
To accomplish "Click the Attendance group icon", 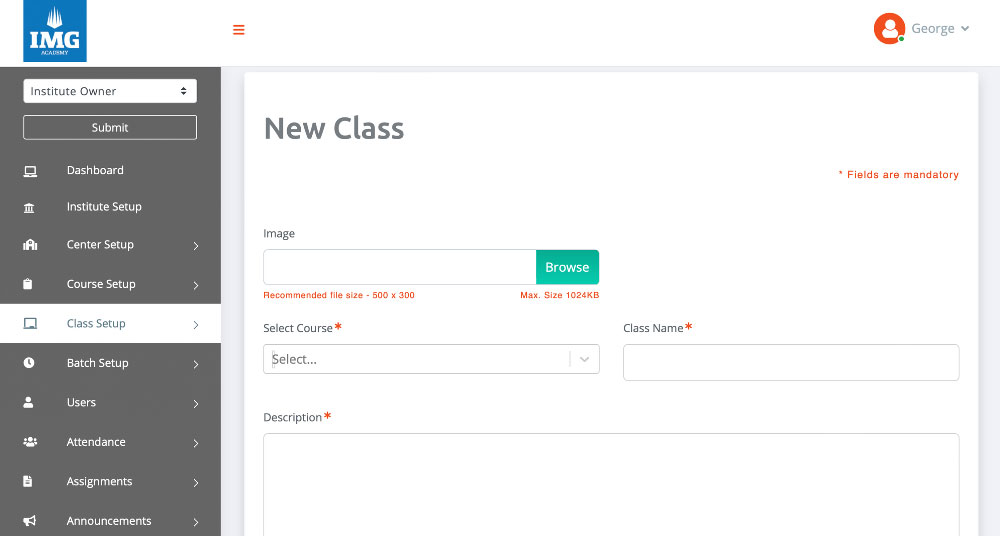I will pyautogui.click(x=29, y=442).
